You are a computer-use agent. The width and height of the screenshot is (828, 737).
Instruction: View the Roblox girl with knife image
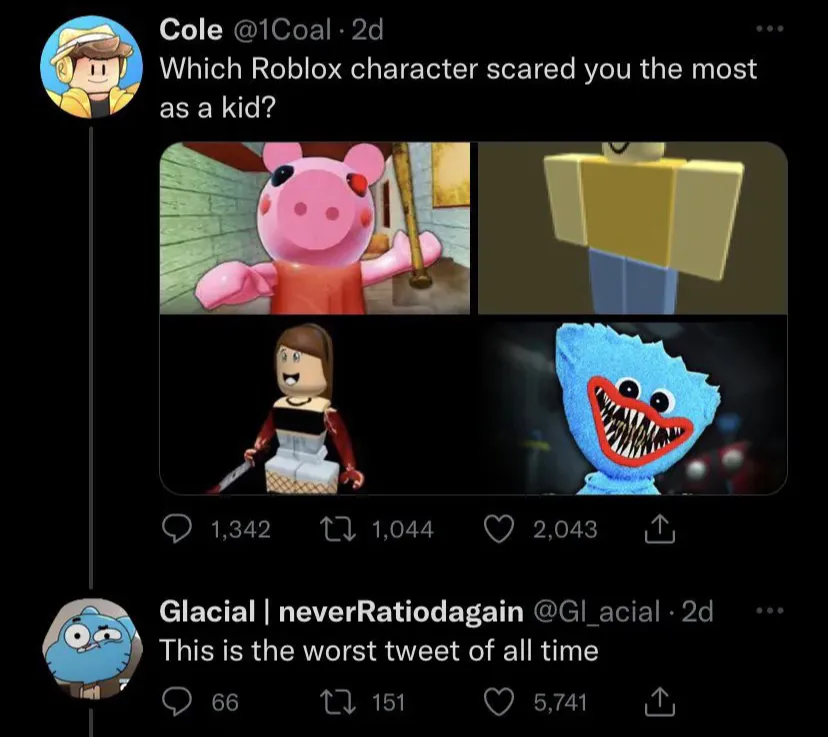315,407
